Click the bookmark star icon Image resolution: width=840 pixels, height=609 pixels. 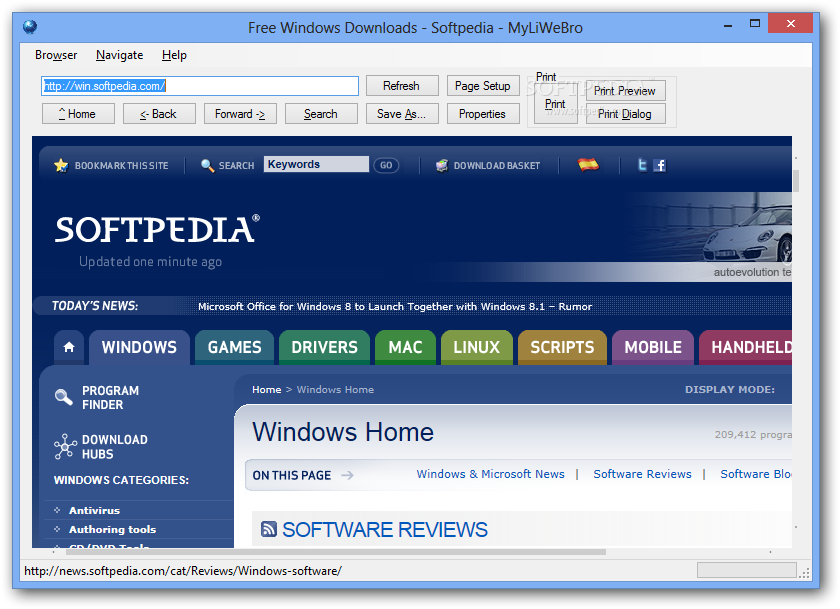(61, 165)
